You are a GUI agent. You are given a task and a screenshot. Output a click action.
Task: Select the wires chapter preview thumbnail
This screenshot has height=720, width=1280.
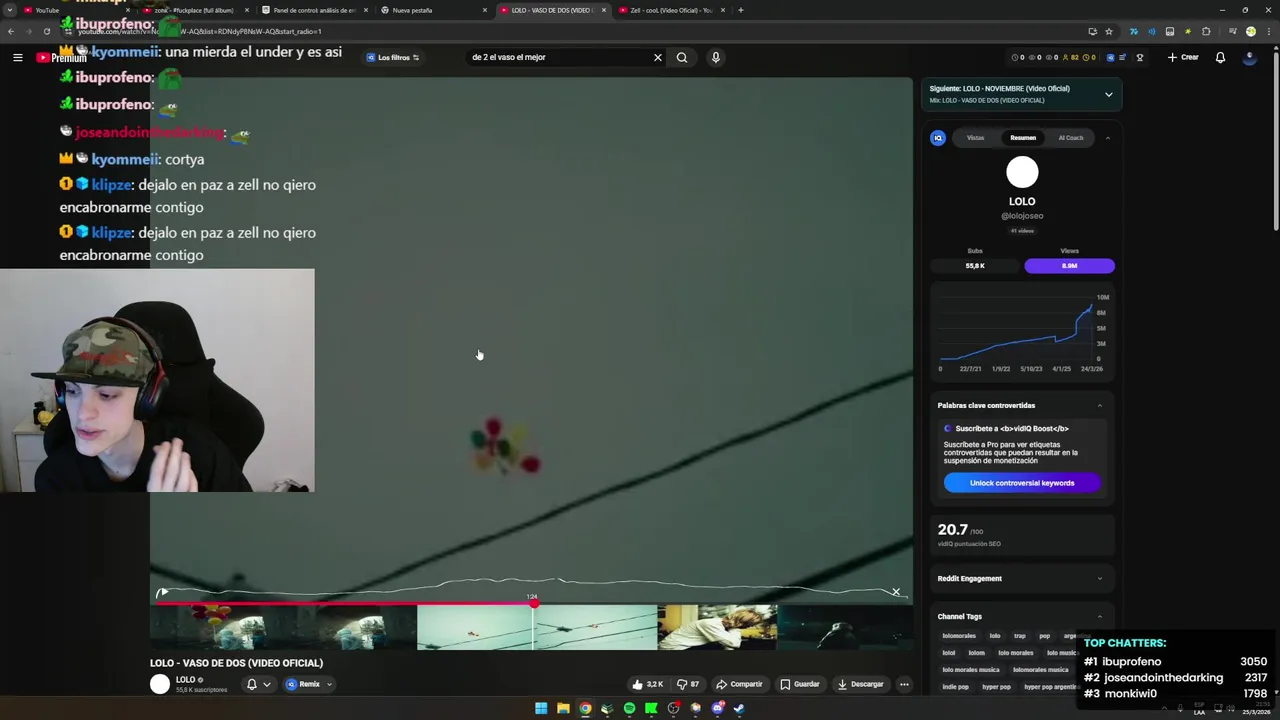coord(595,627)
